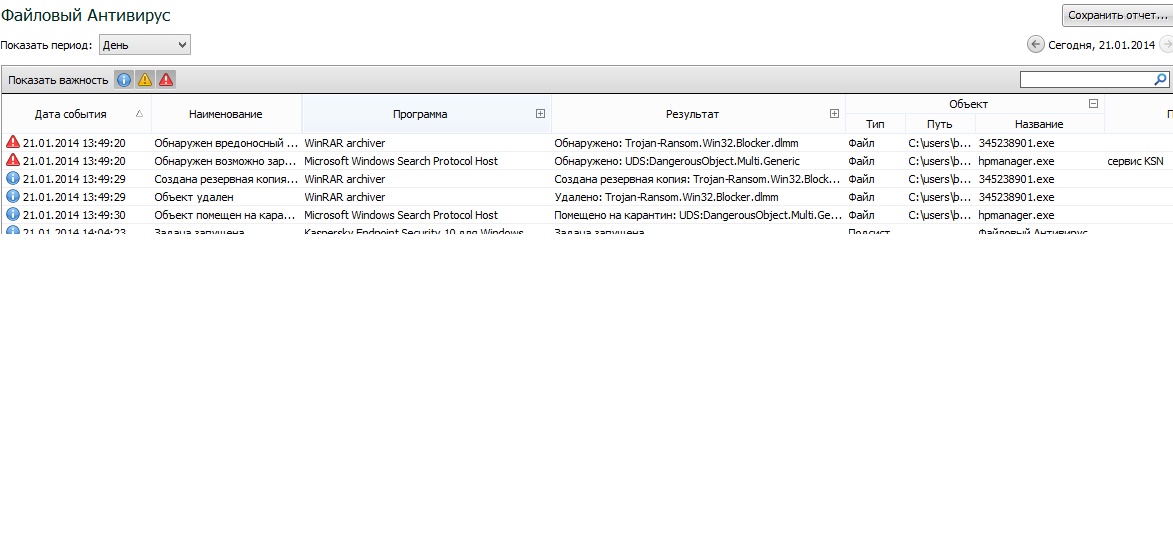Screen dimensions: 1173x540
Task: Sort by the 'Наименование' column header
Action: click(x=225, y=114)
